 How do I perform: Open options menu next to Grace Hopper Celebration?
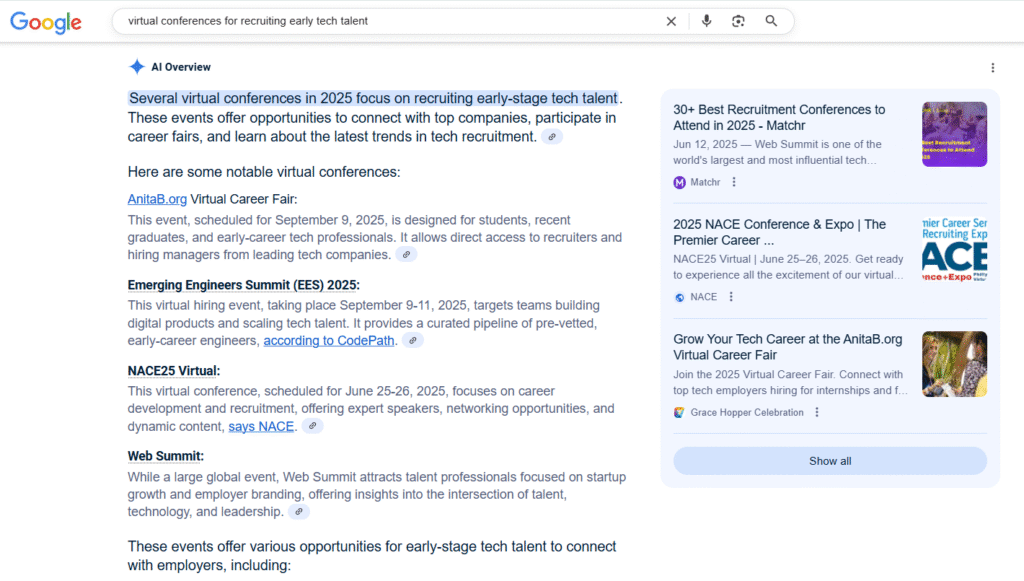tap(817, 411)
